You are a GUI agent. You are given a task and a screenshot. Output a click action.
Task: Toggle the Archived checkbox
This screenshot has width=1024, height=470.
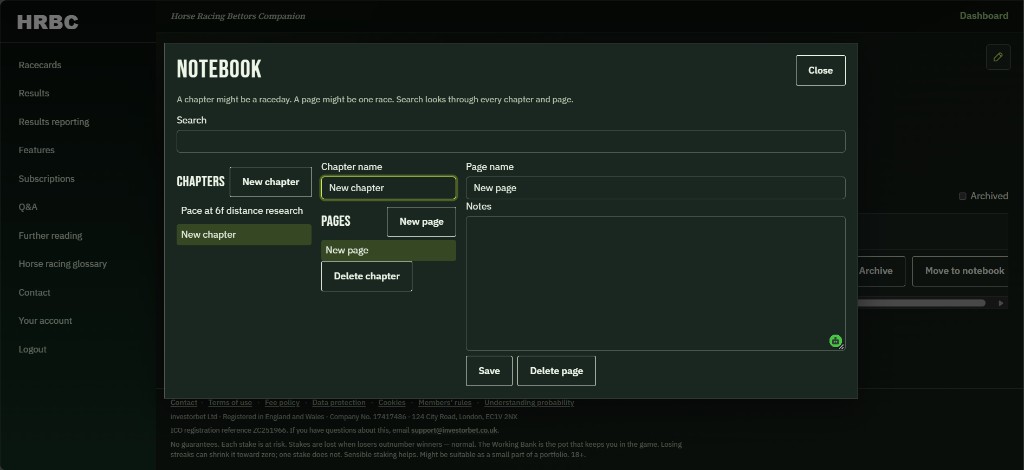point(963,196)
